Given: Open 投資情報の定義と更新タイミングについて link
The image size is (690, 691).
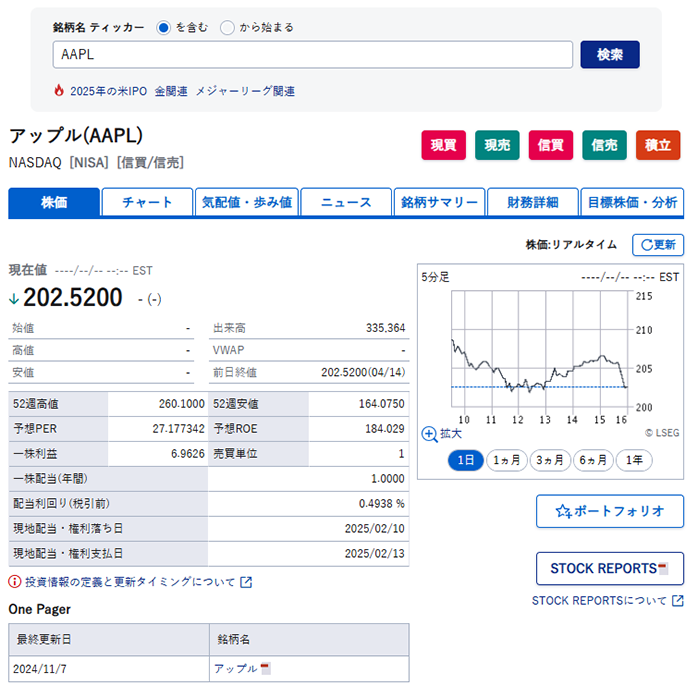Looking at the screenshot, I should click(130, 582).
